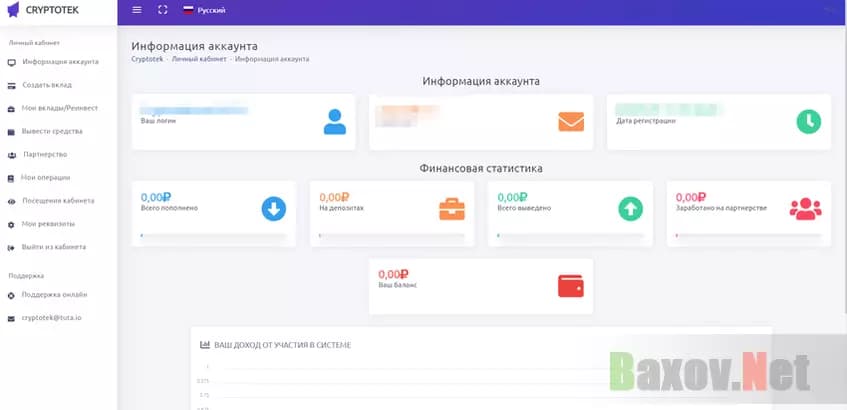Click the lifebuoy icon beside Поддержка онлайн

(11, 295)
